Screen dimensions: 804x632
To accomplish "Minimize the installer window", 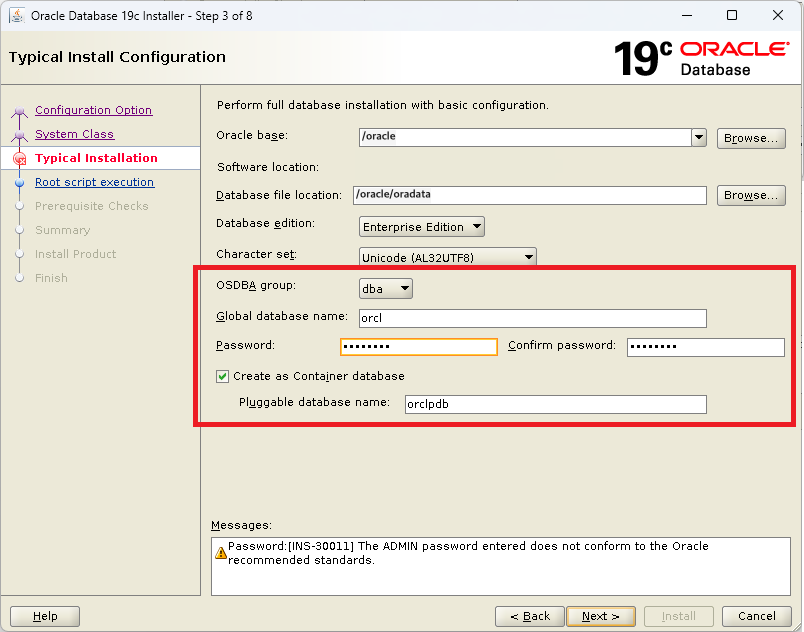I will point(687,15).
